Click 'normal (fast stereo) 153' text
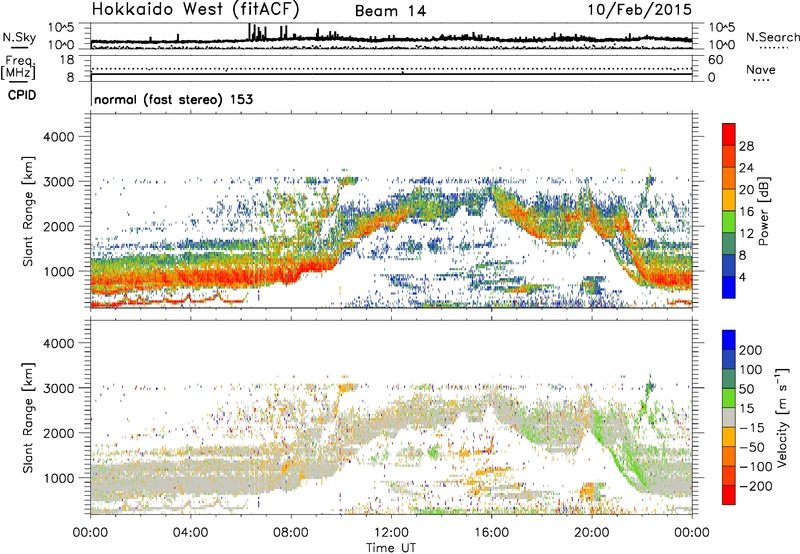 click(173, 99)
